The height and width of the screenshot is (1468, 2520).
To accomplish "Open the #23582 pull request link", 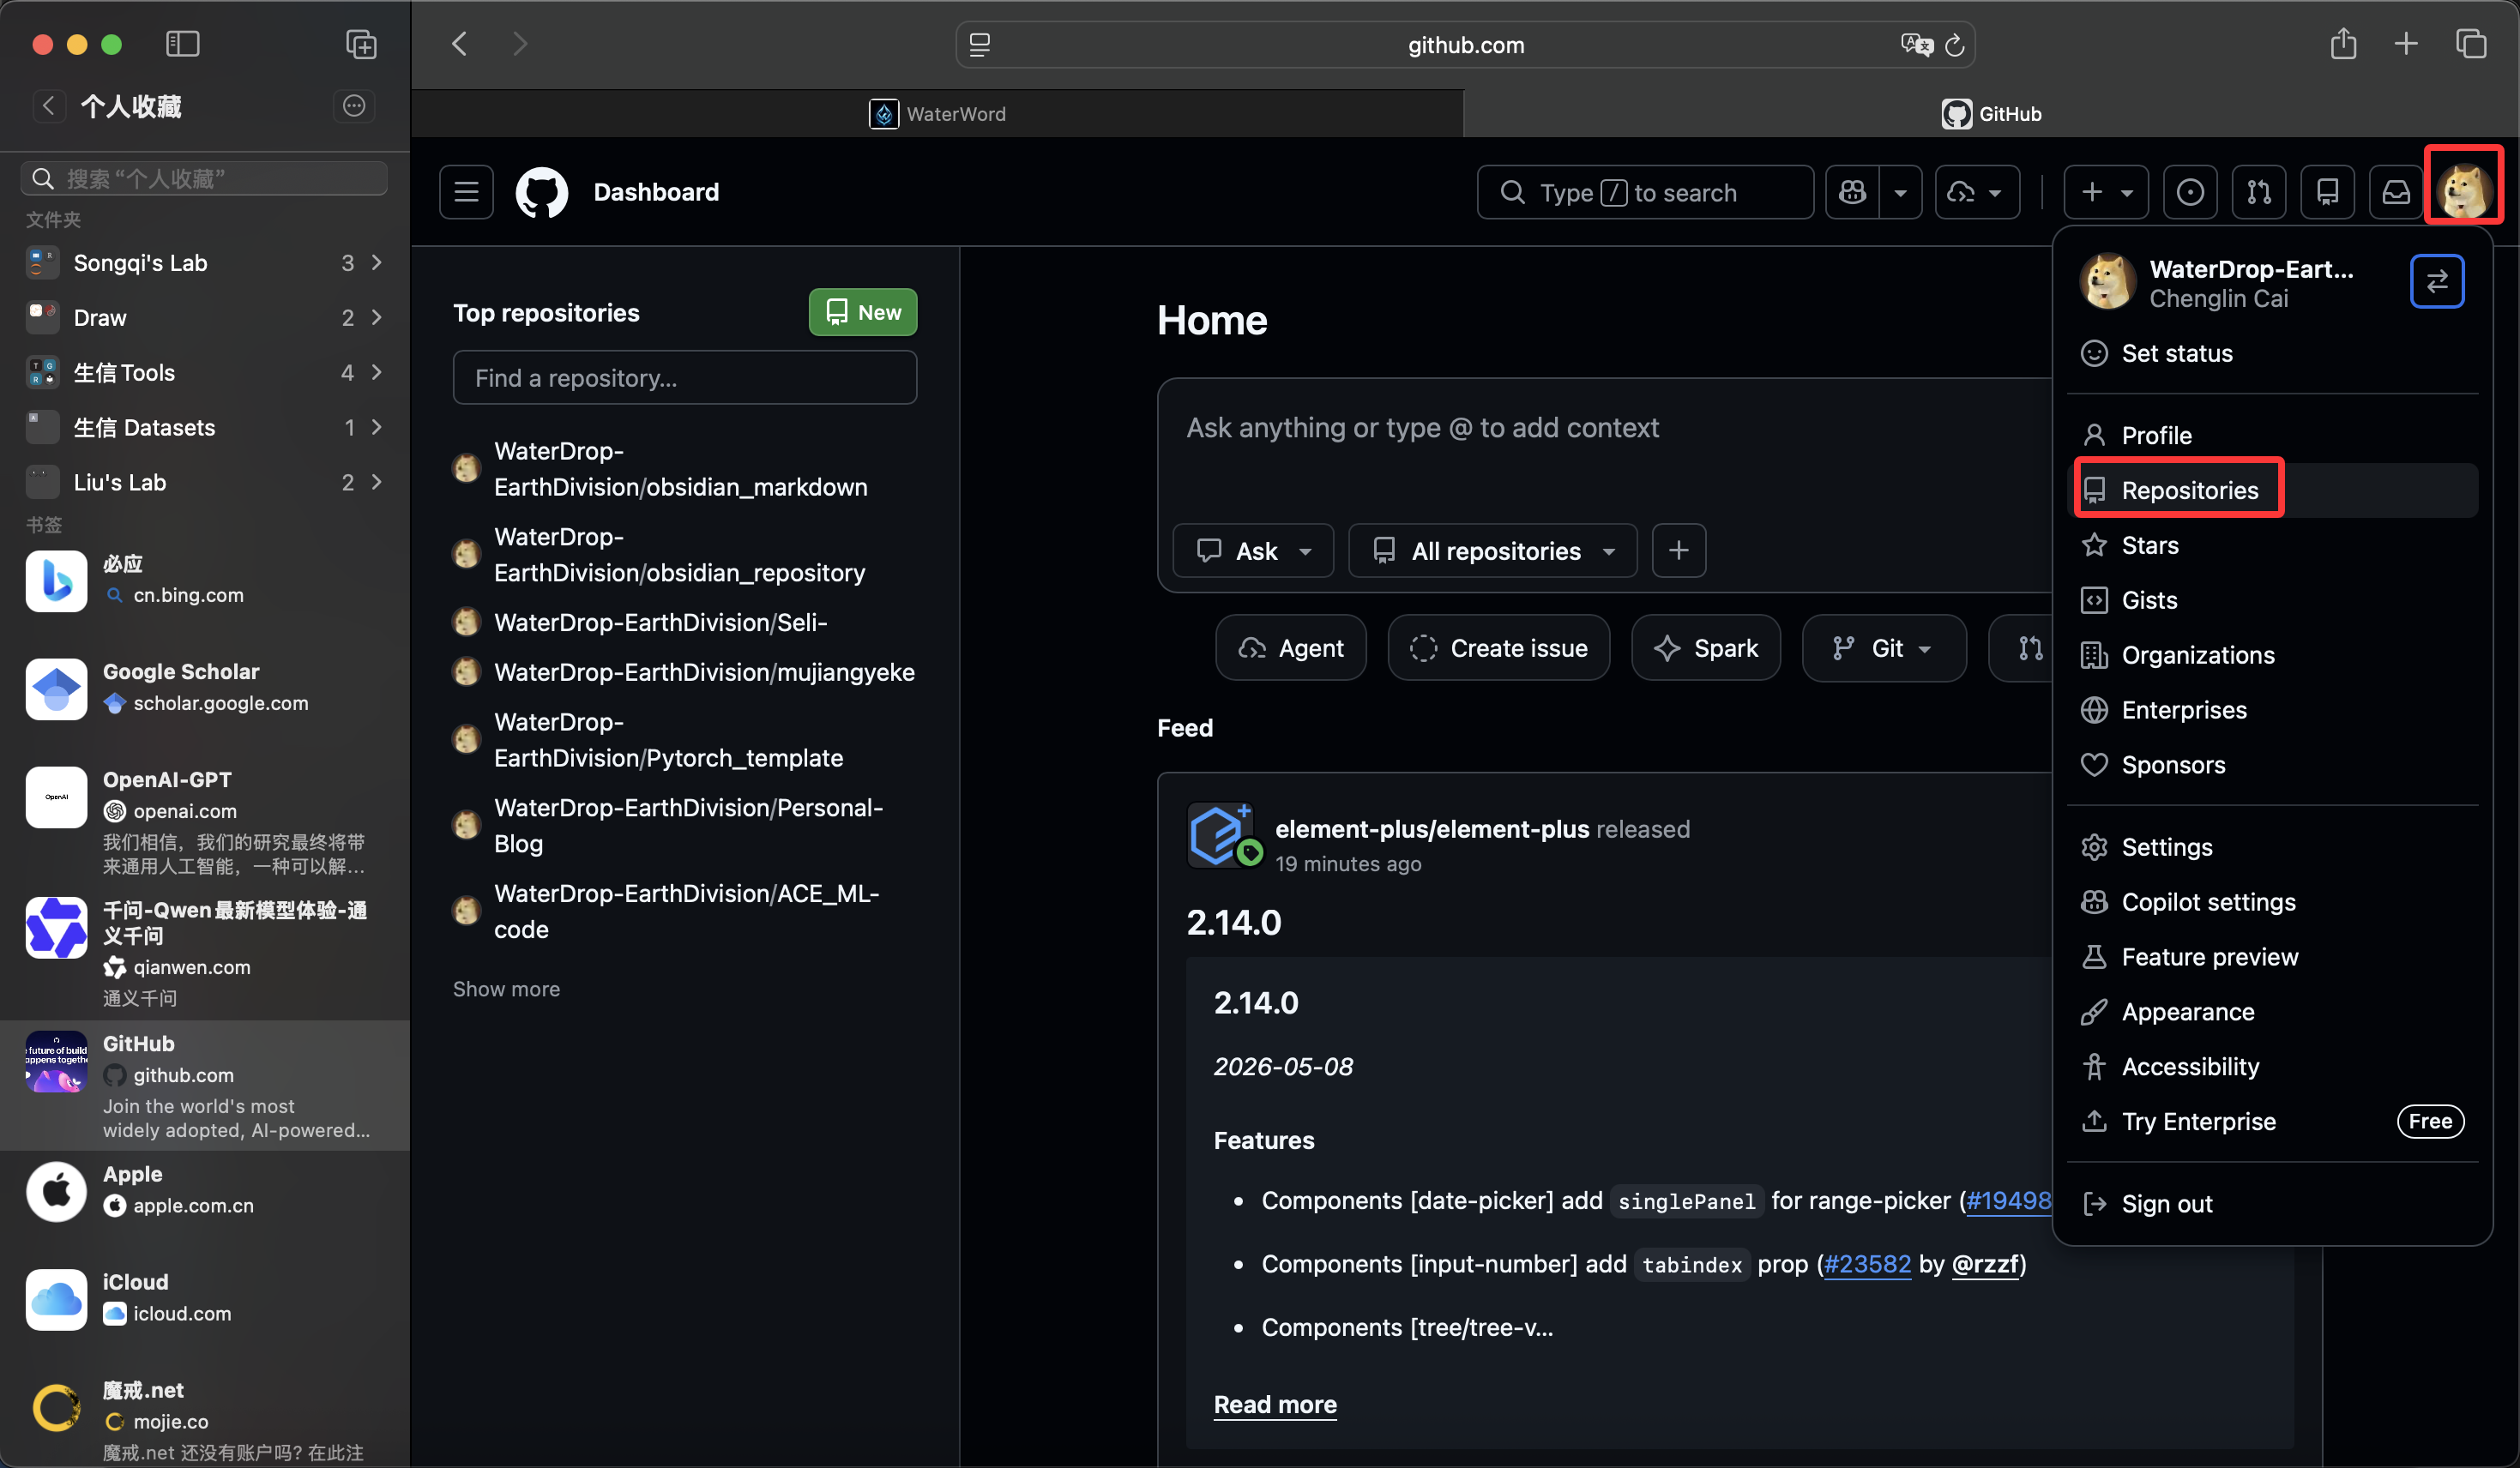I will click(1867, 1264).
